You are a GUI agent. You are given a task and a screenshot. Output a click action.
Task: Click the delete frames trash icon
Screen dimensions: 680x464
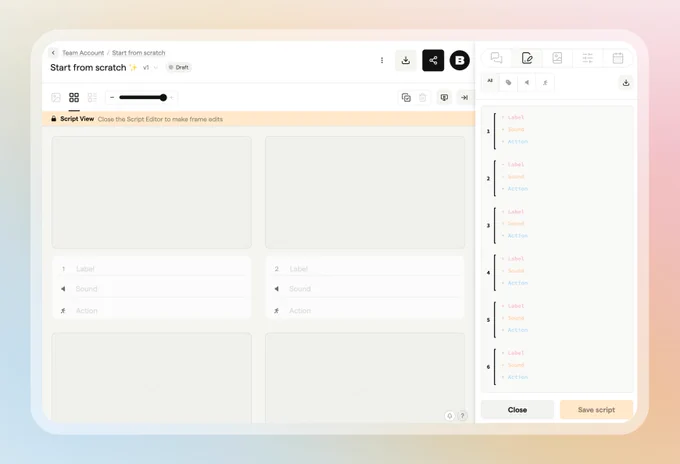pos(422,98)
